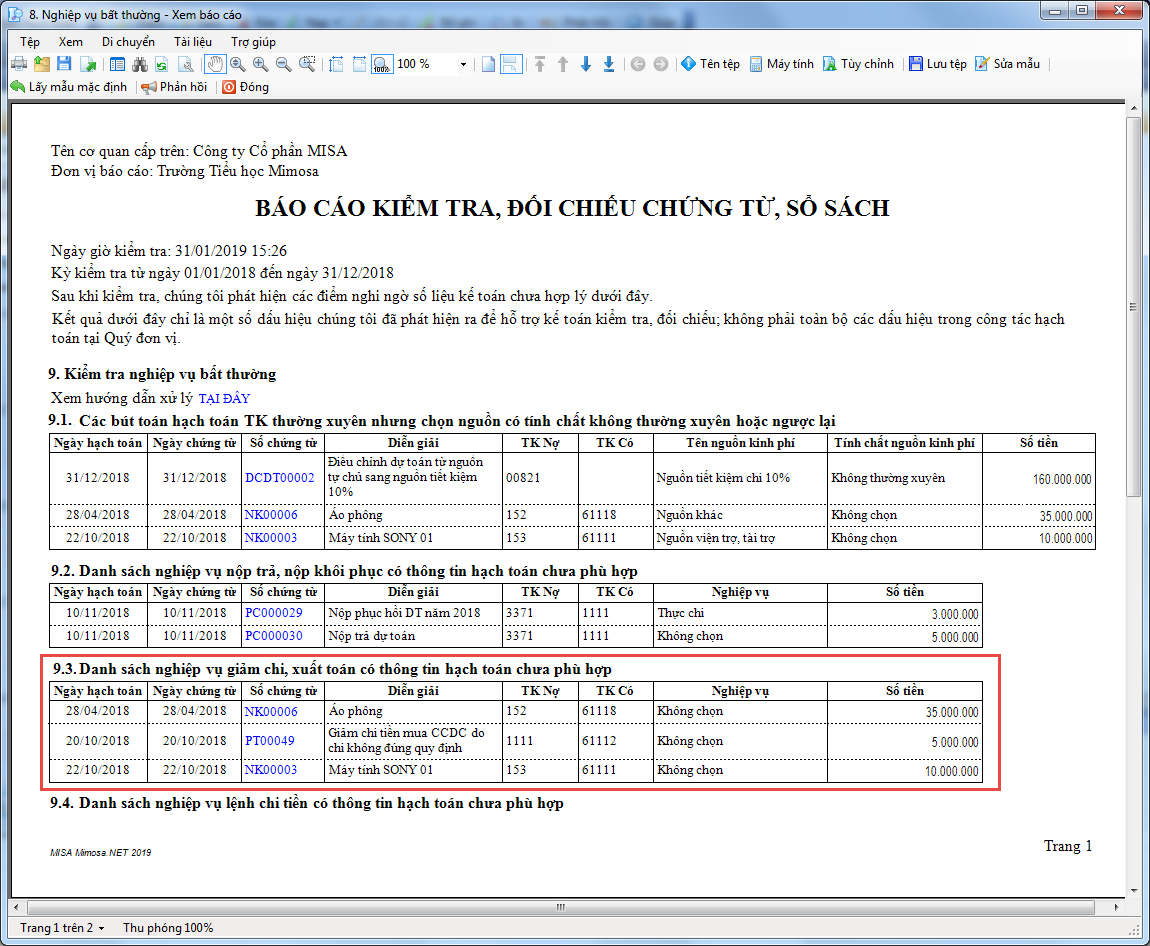Go to last page arrow icon

tap(609, 65)
